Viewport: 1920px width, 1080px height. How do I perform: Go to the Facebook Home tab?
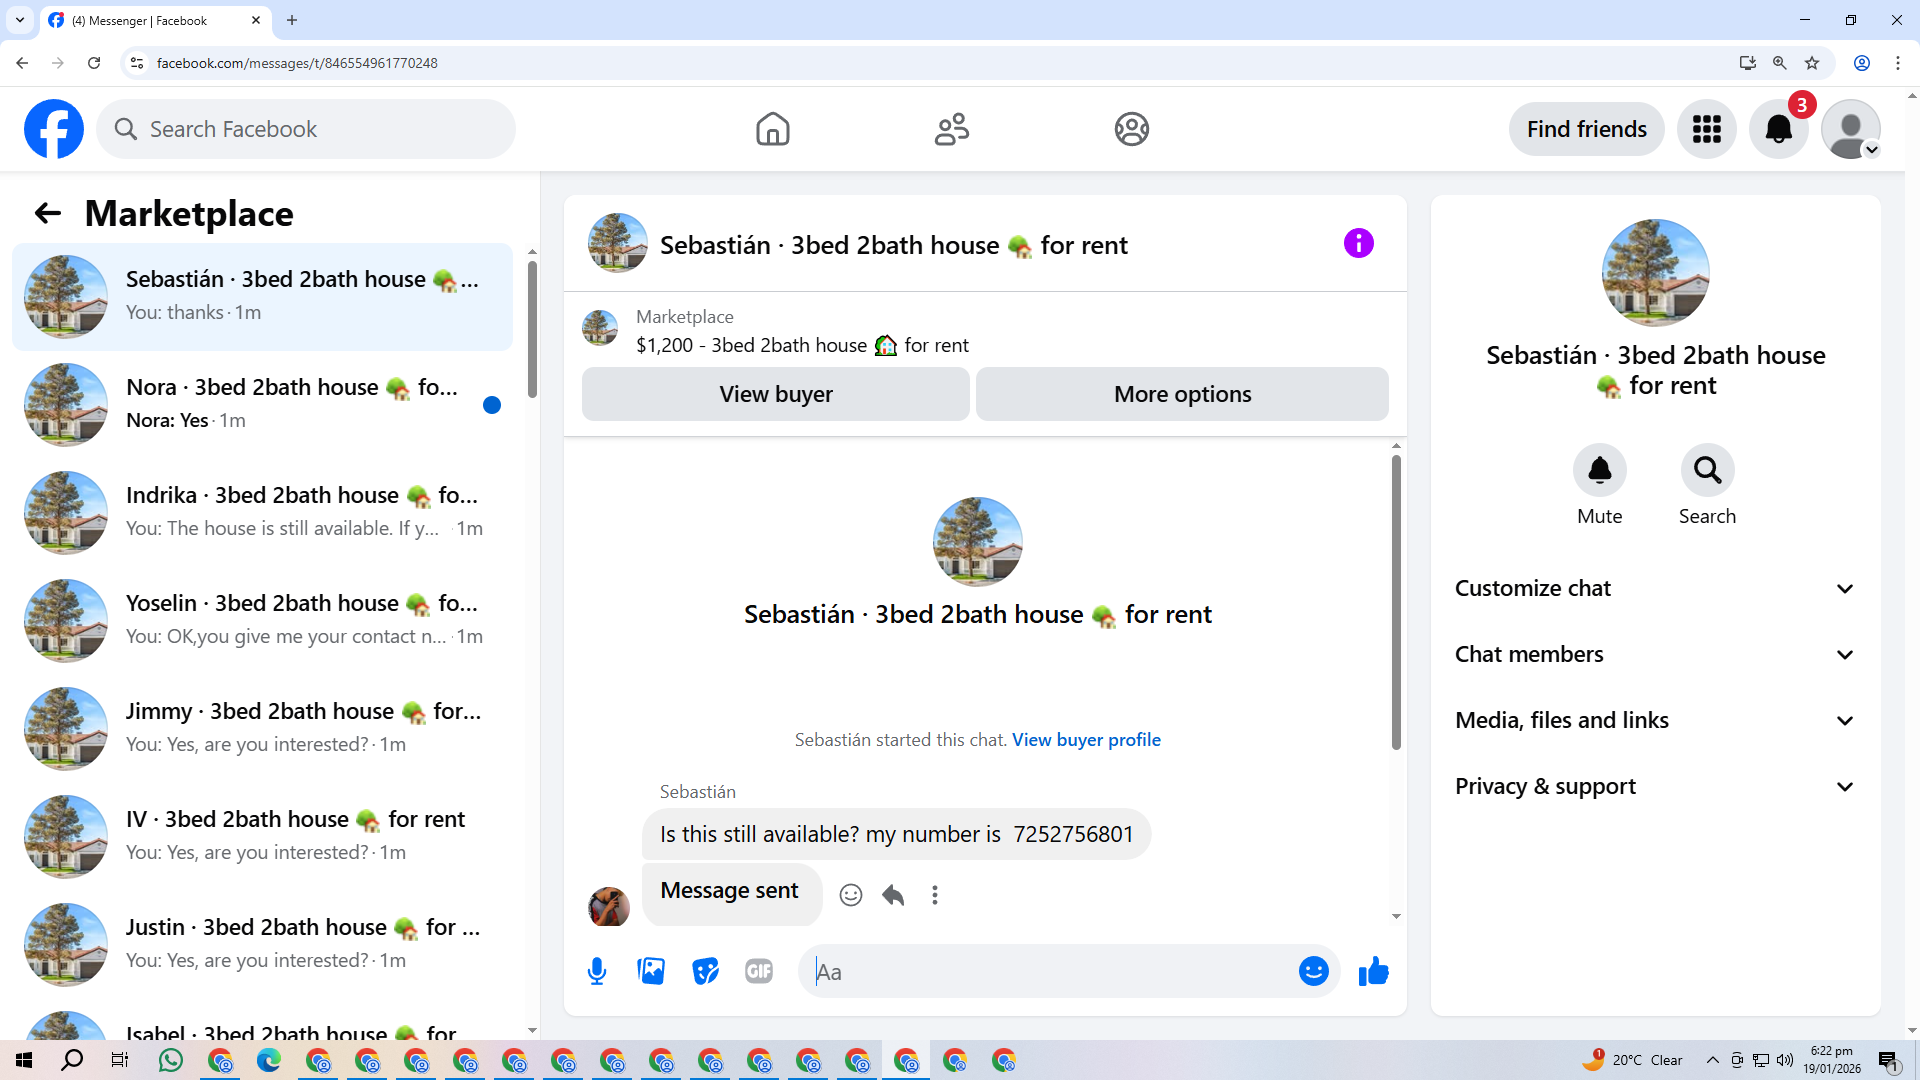click(772, 129)
